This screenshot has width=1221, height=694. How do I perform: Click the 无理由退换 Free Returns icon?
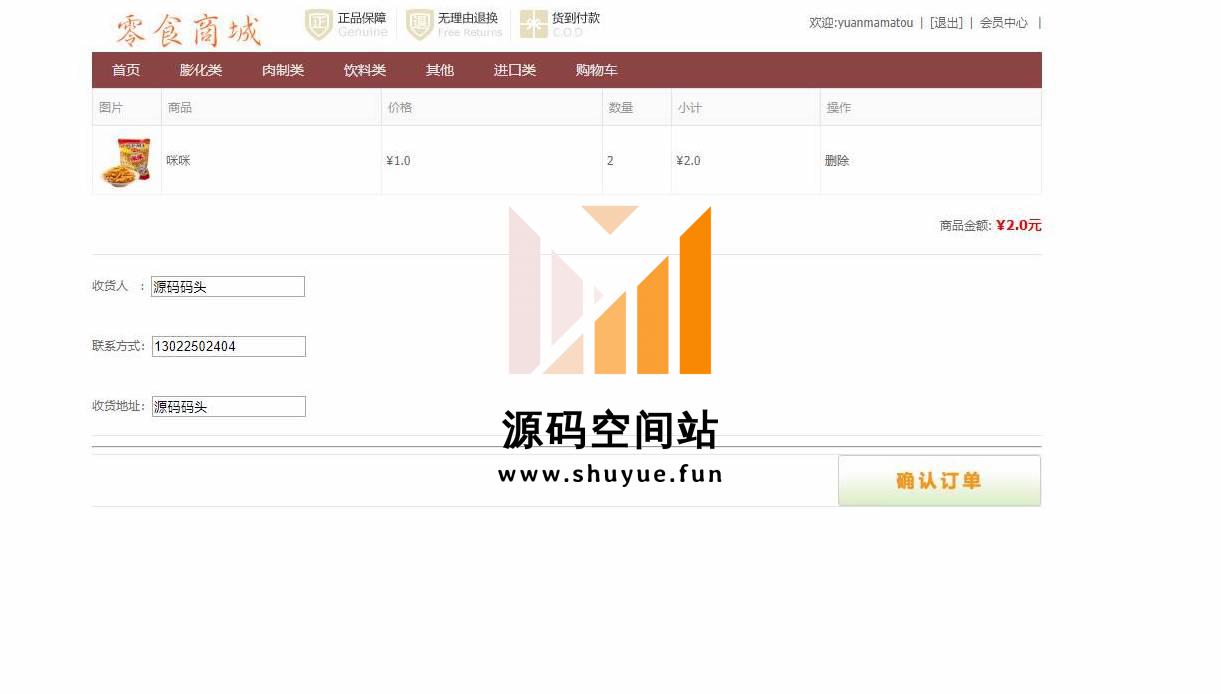click(420, 25)
